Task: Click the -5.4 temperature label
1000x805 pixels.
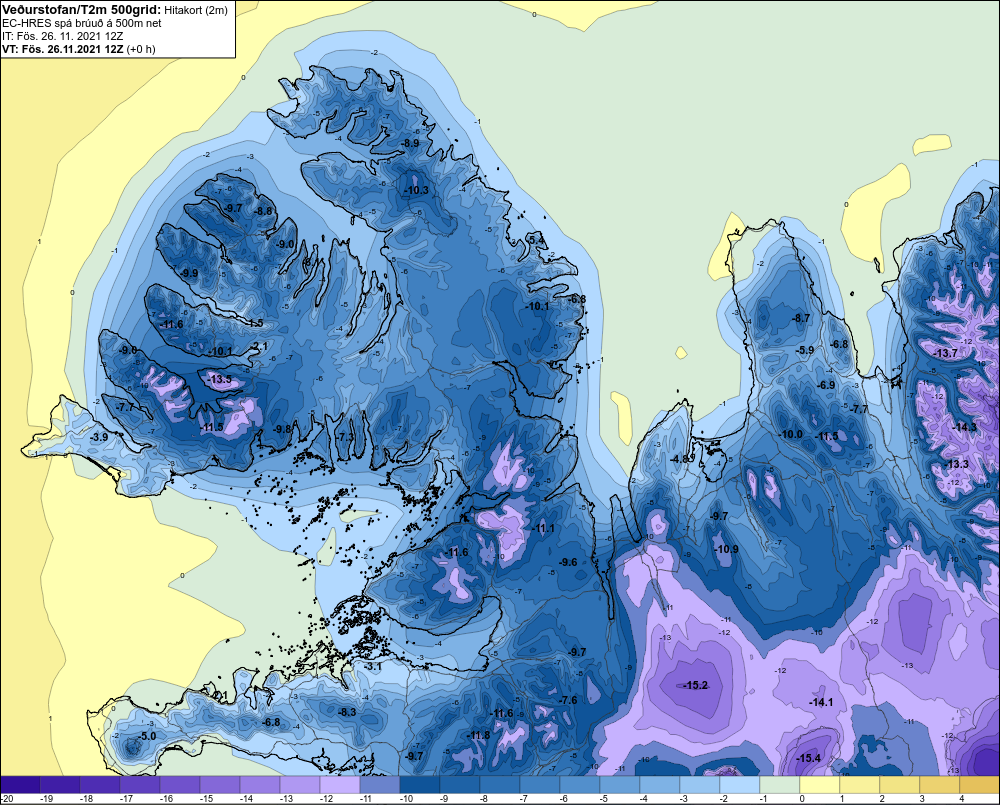Action: 536,240
